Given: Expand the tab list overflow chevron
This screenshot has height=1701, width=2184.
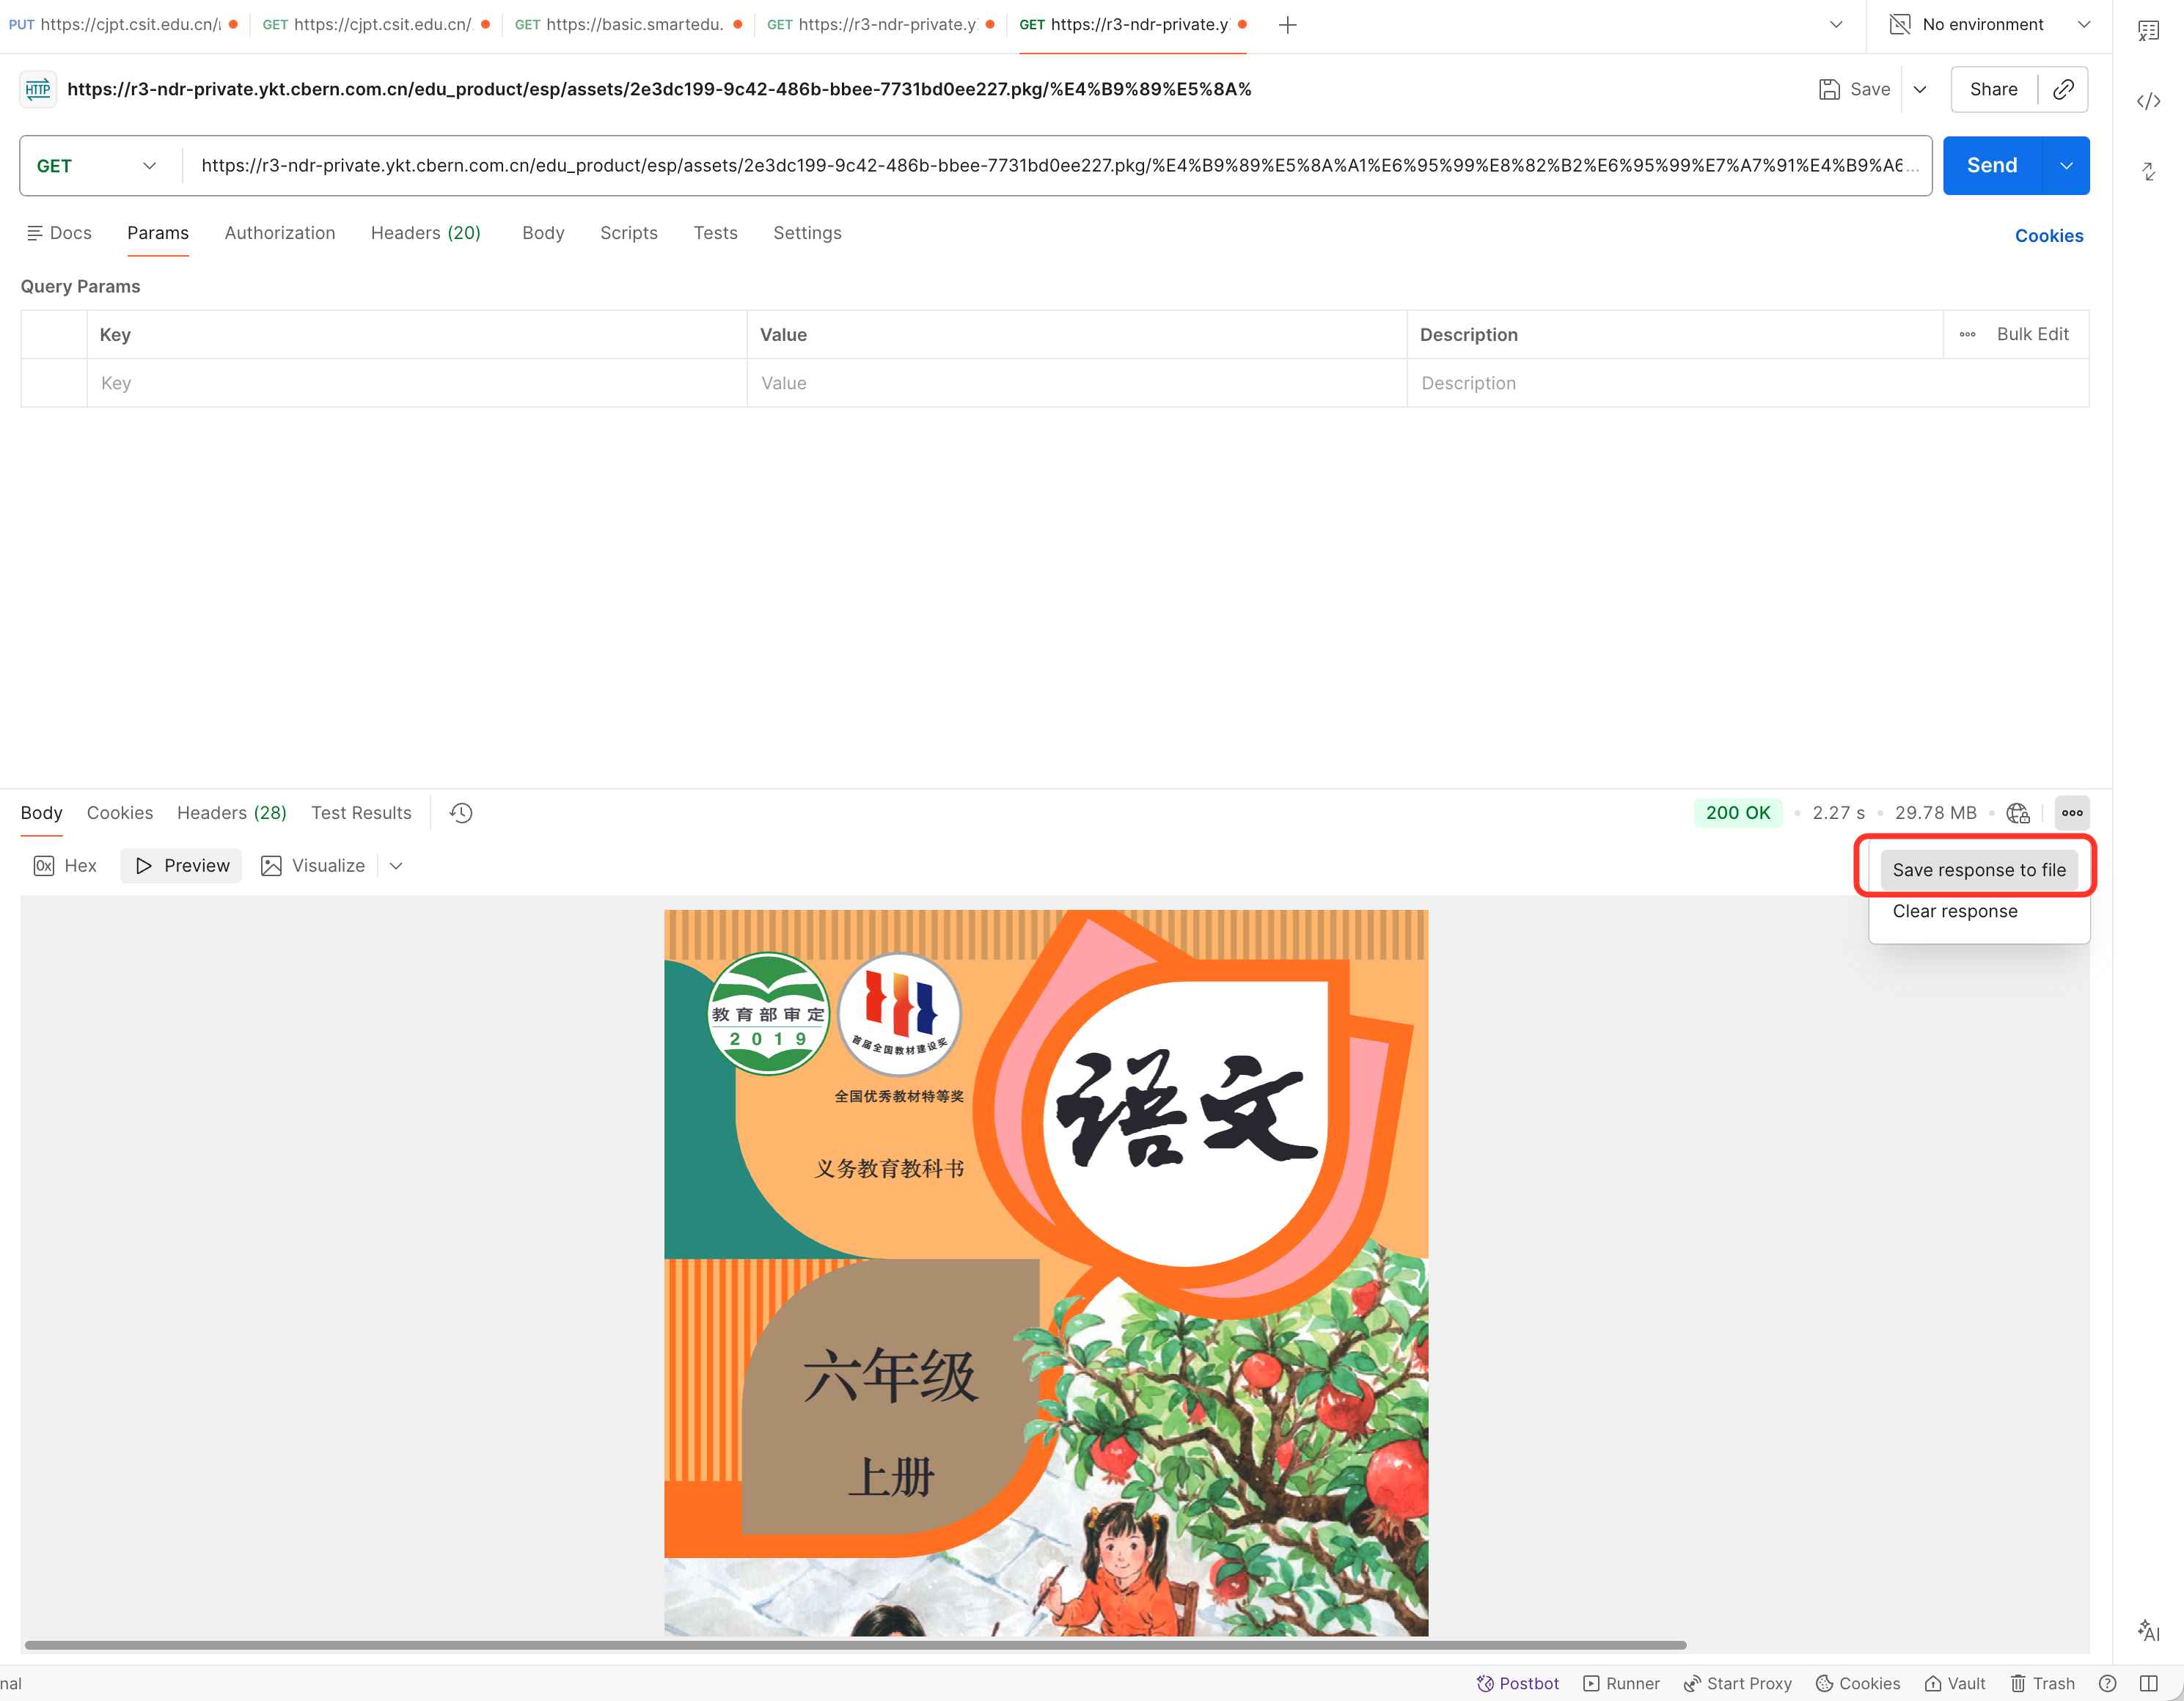Looking at the screenshot, I should pos(1837,25).
